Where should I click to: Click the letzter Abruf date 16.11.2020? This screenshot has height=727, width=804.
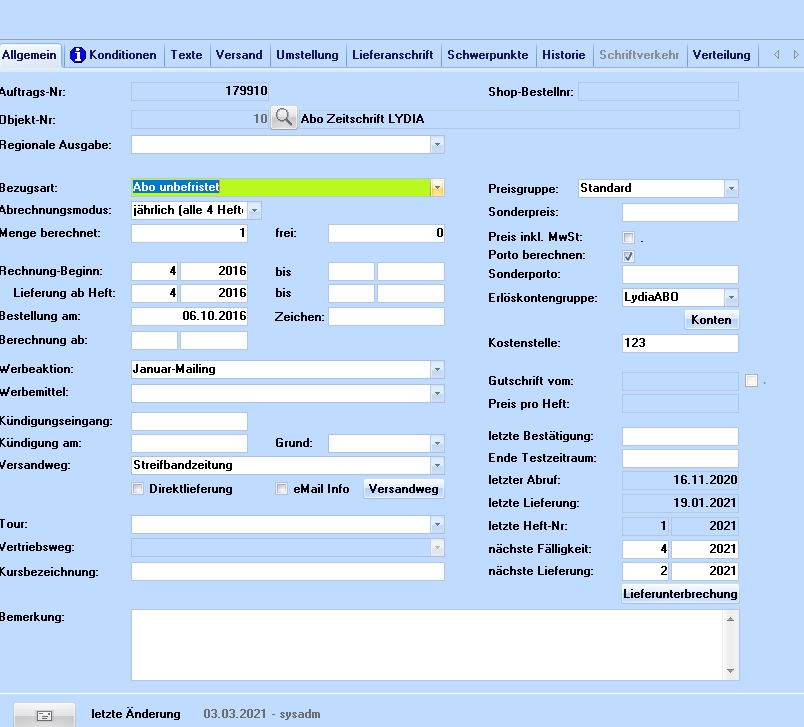(x=705, y=480)
